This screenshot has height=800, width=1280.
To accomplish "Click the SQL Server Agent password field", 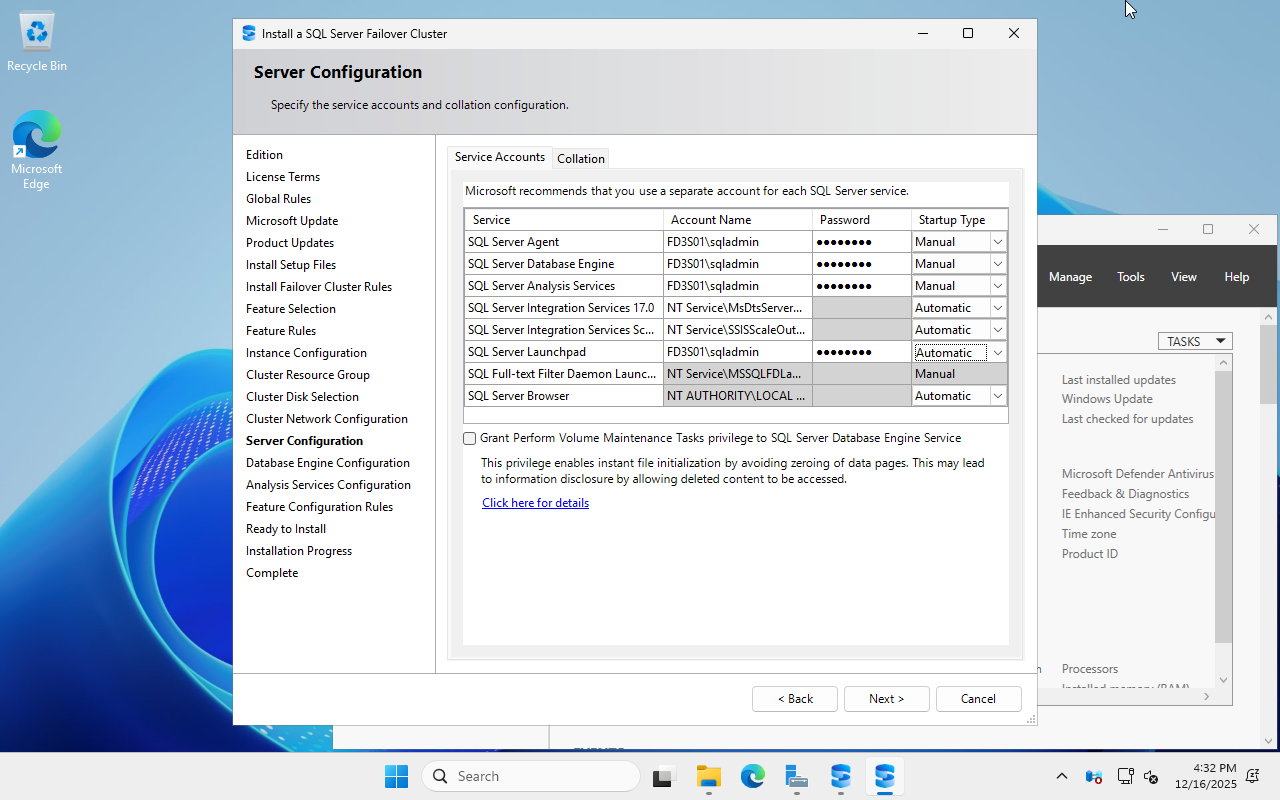I will 860,242.
